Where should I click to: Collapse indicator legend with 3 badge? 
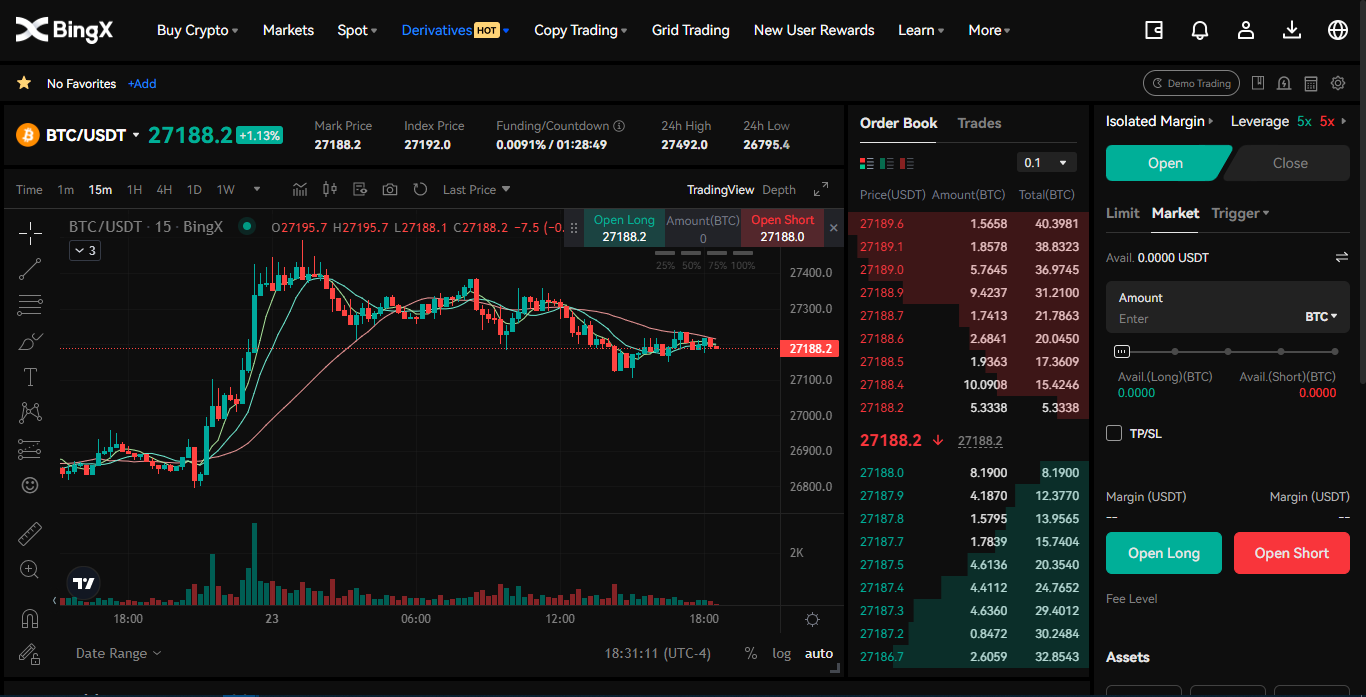pos(84,251)
